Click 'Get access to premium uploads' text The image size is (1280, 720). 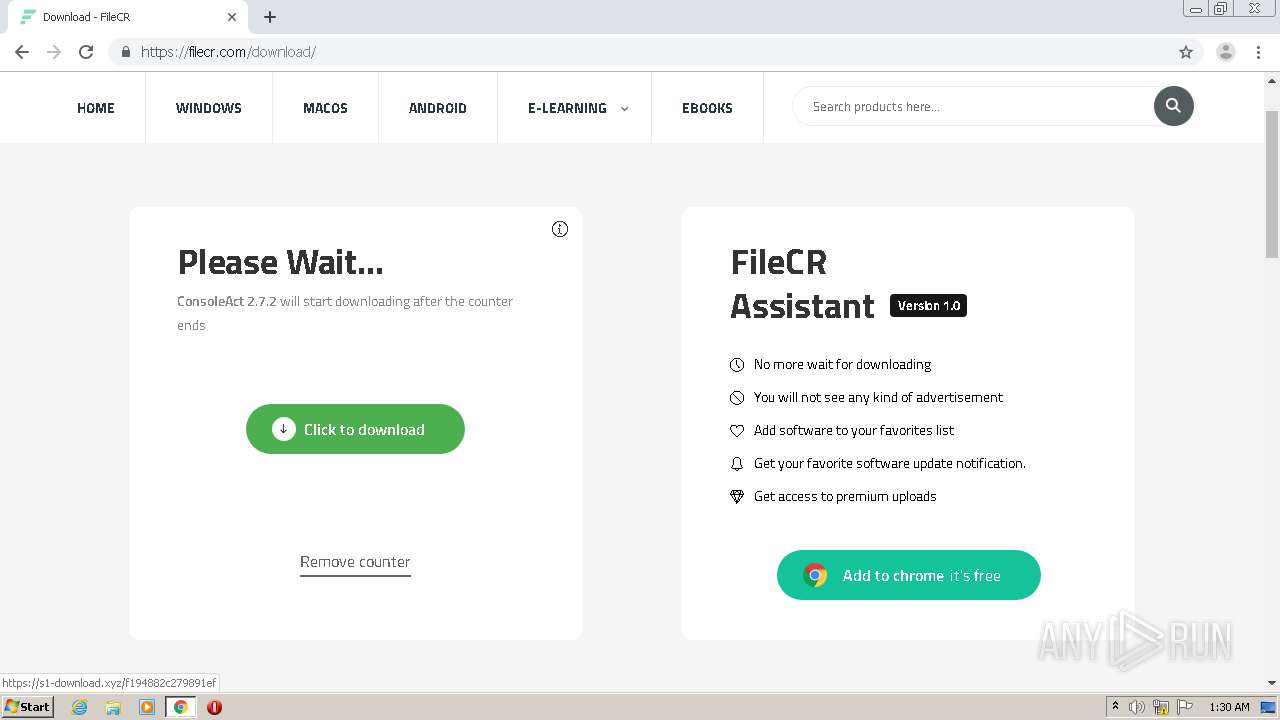click(x=845, y=496)
